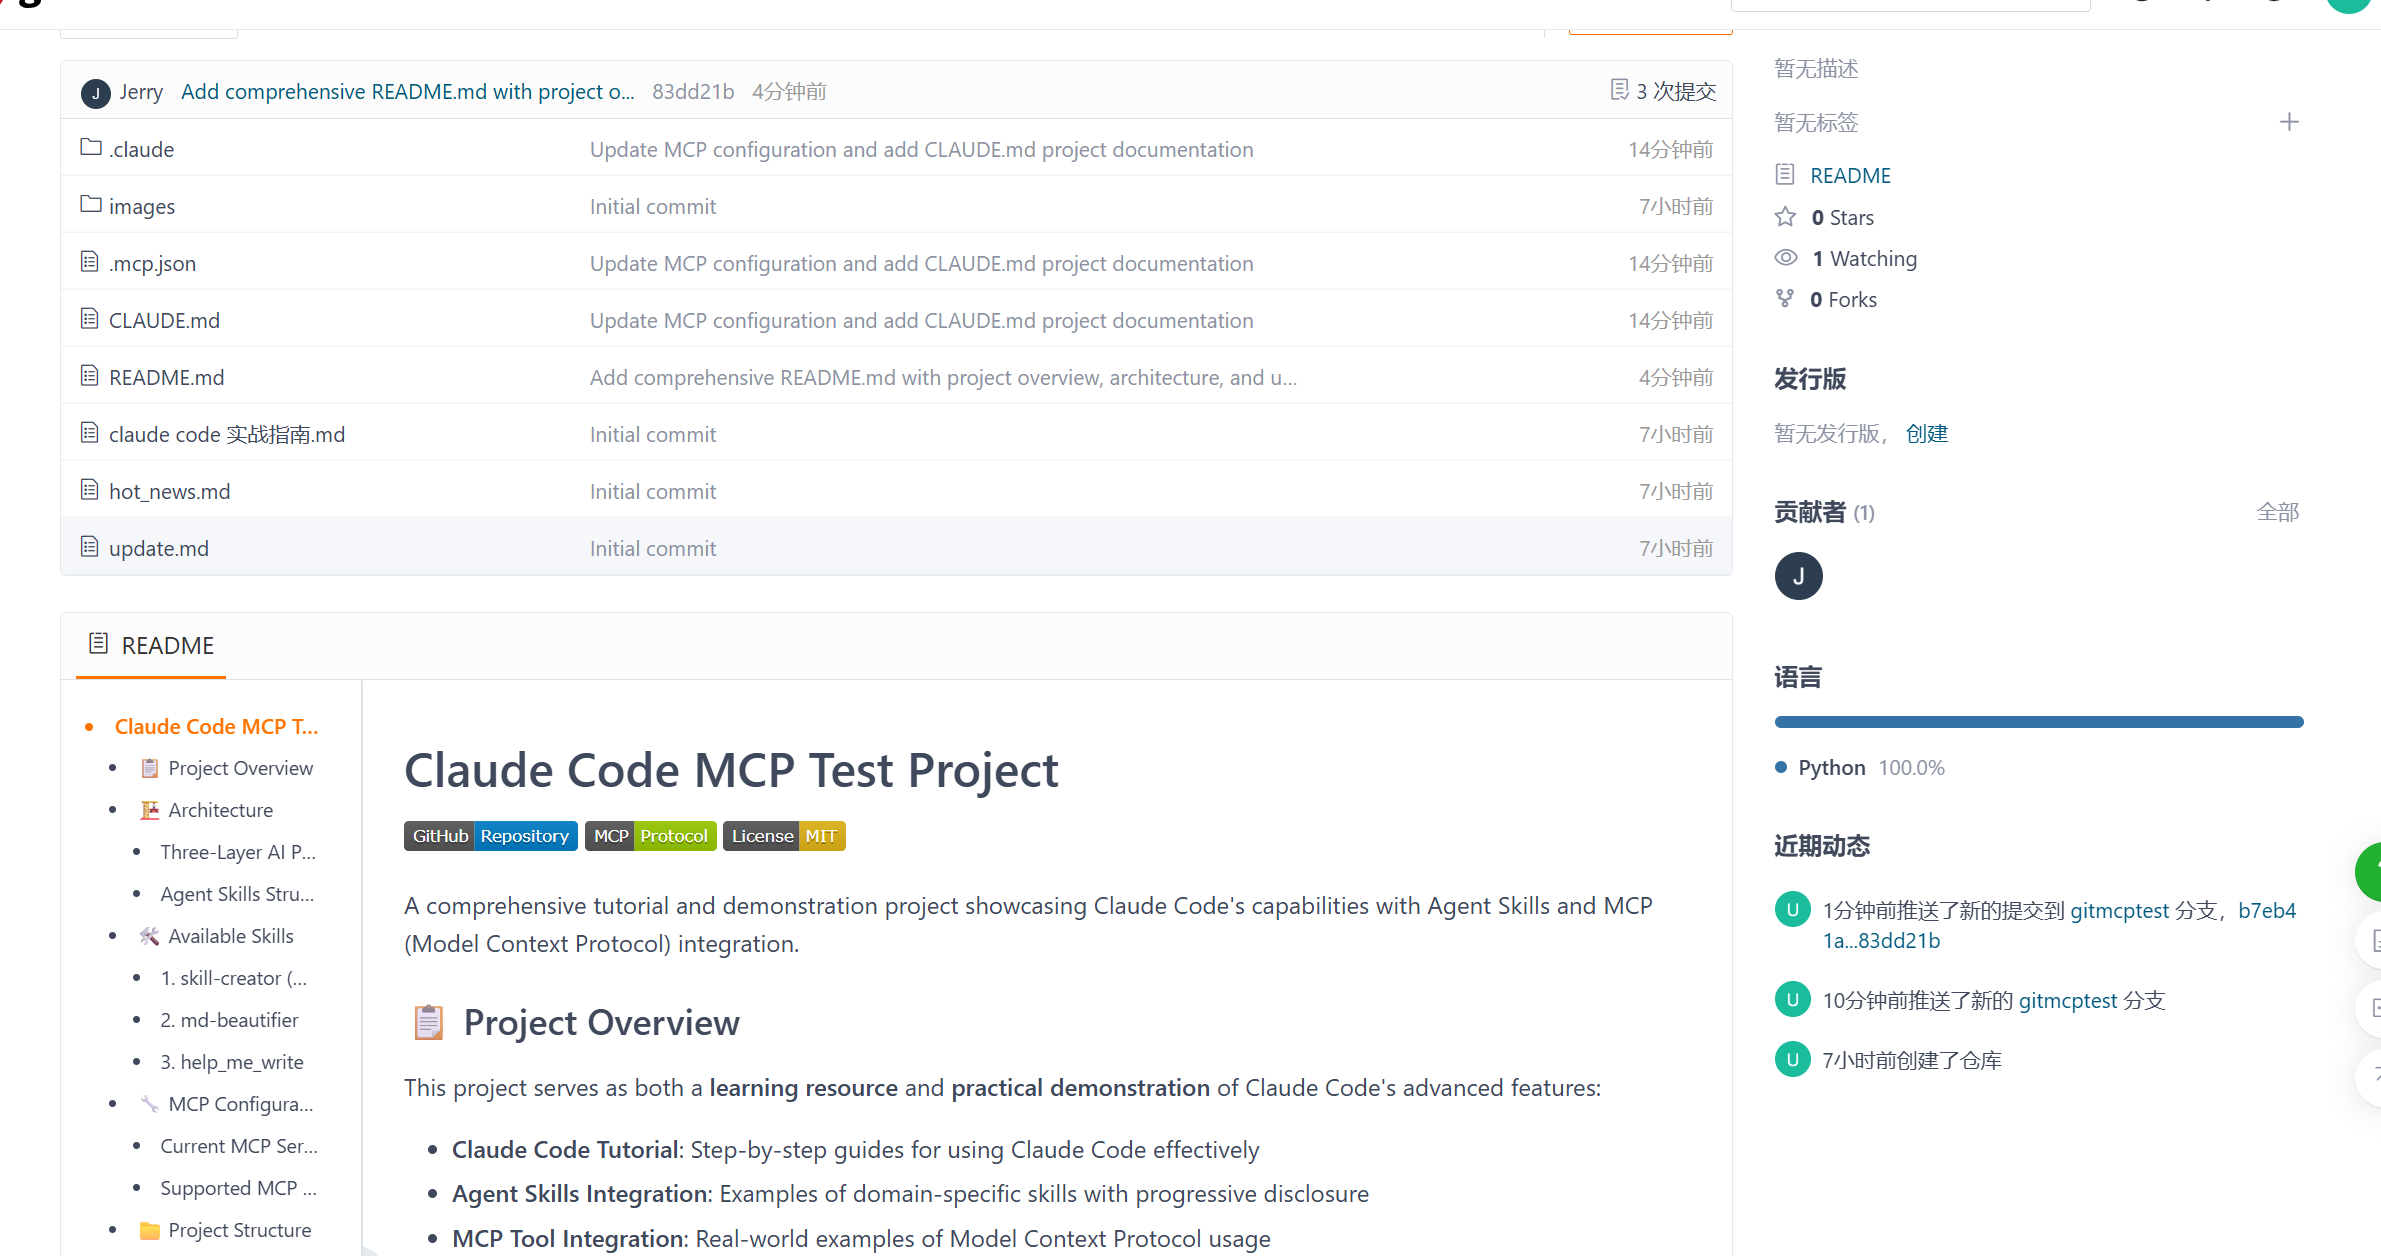Click Jerry's contributor avatar
The image size is (2381, 1256).
(1798, 576)
